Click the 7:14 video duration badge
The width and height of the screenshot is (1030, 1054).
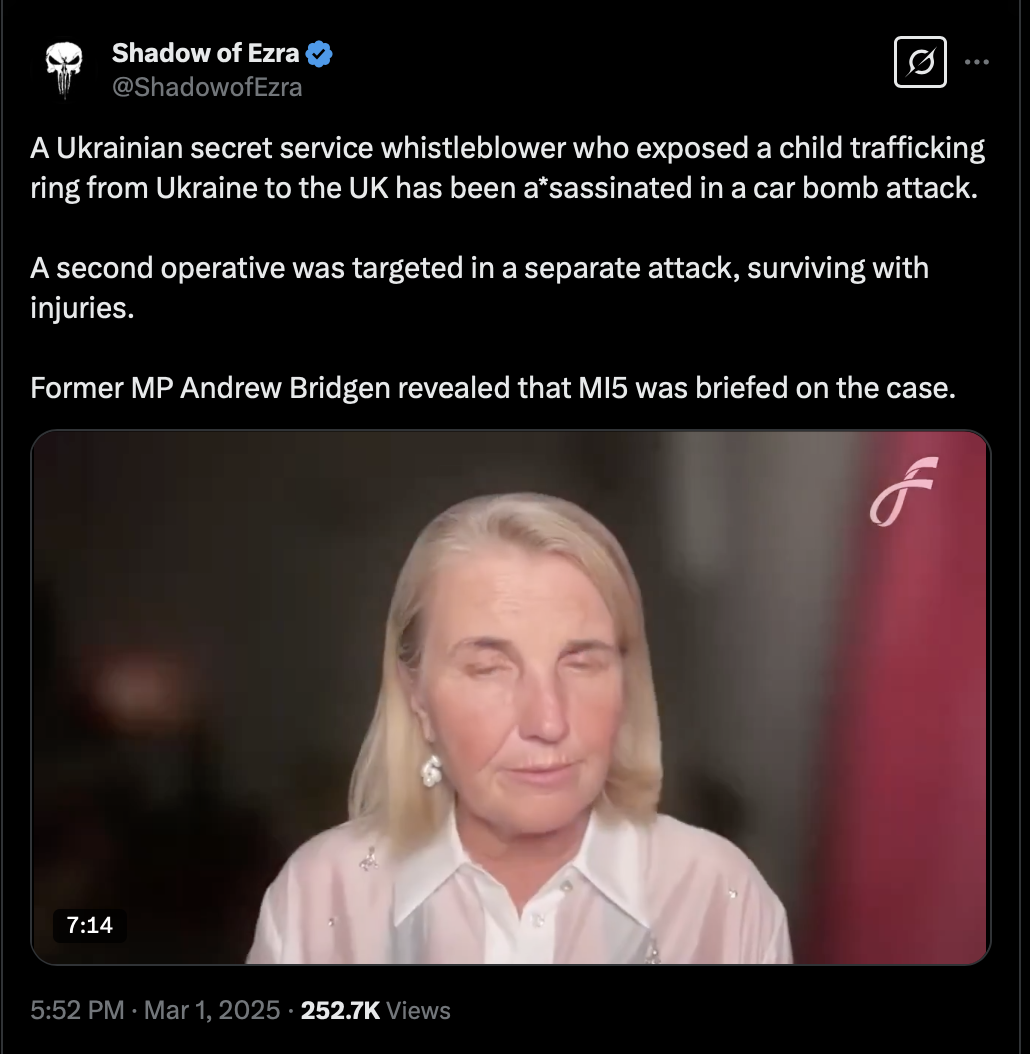90,926
